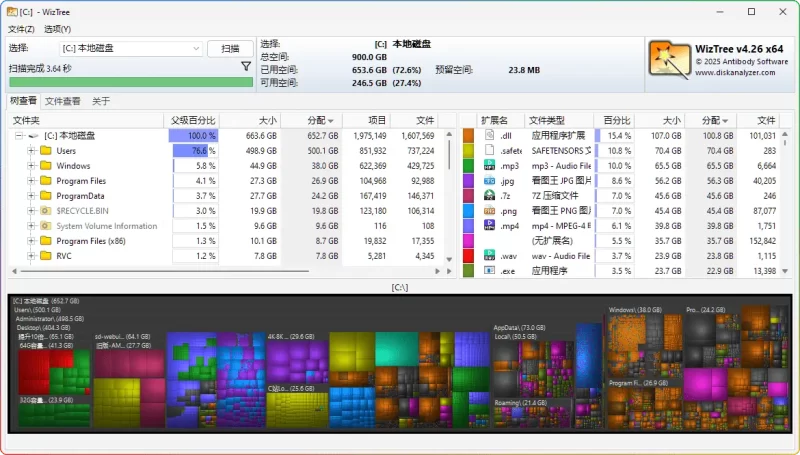Click the 101,031 file count cell
This screenshot has width=800, height=455.
(762, 136)
